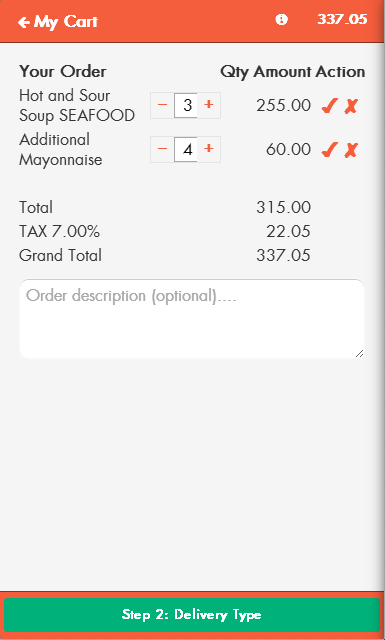
Task: Confirm the Hot and Sour Soup checkmark
Action: tap(329, 106)
